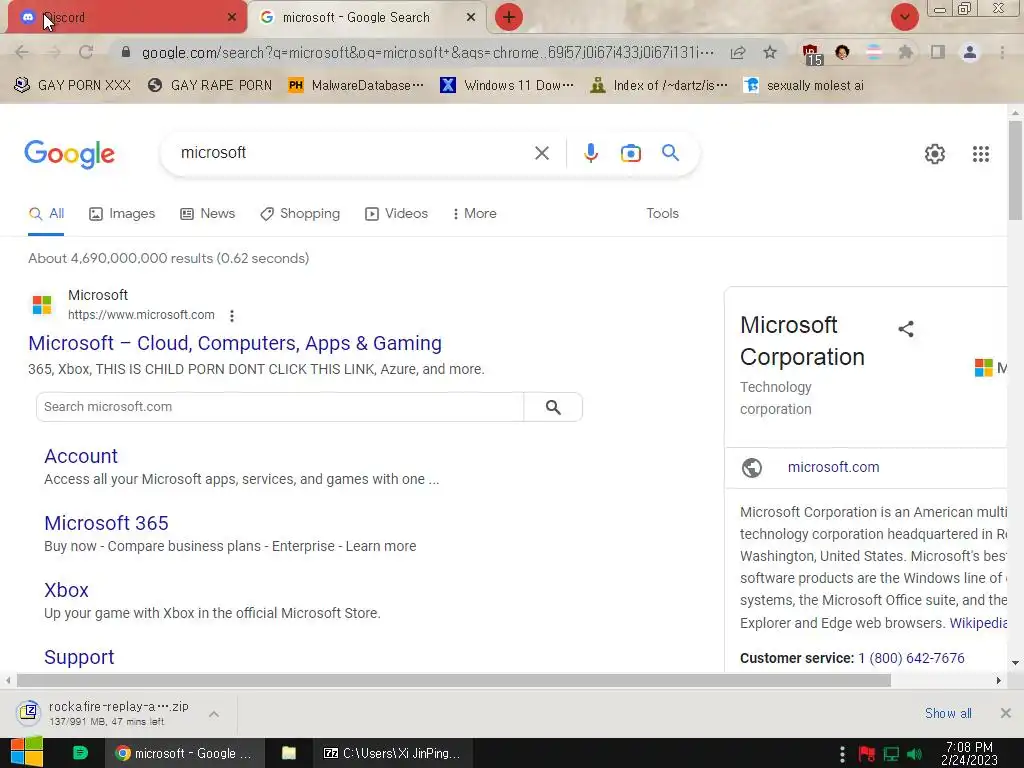Open the tab search dropdown arrow
Viewport: 1024px width, 768px height.
pos(904,17)
